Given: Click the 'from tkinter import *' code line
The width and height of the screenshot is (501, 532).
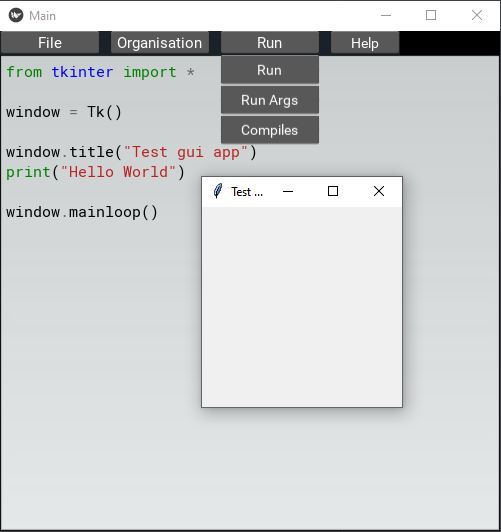Looking at the screenshot, I should tap(100, 72).
